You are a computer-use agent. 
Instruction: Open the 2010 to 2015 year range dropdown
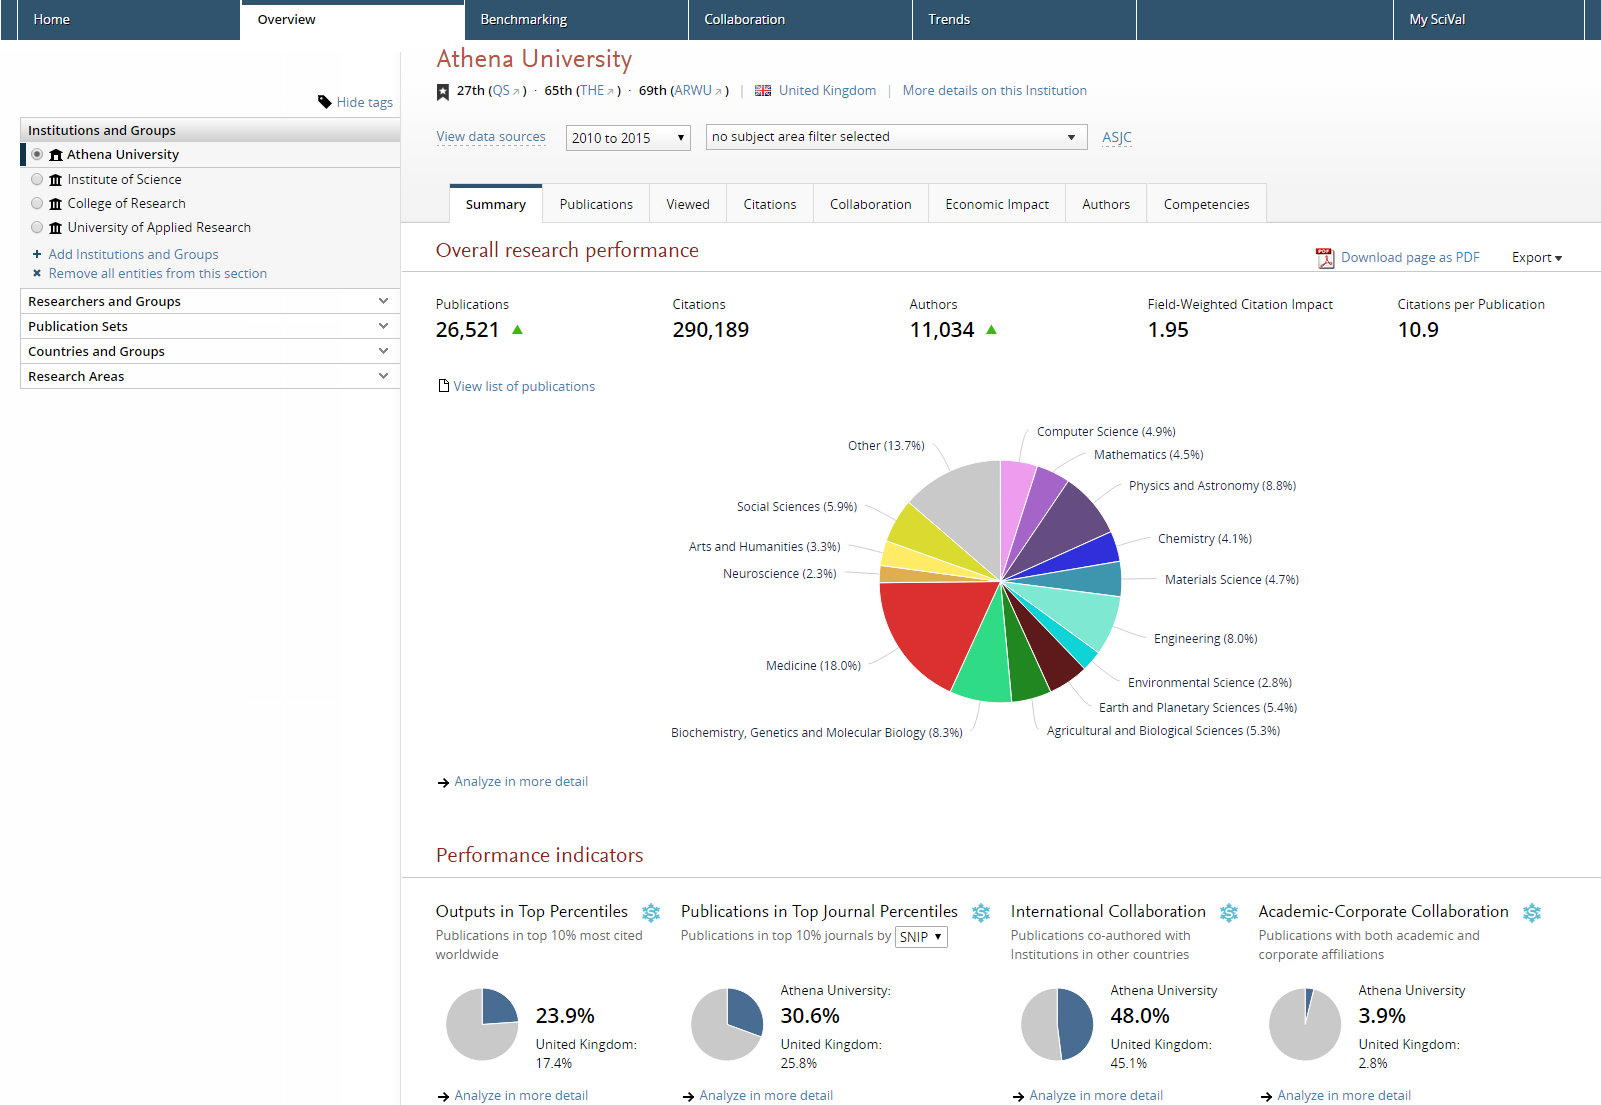pos(628,138)
